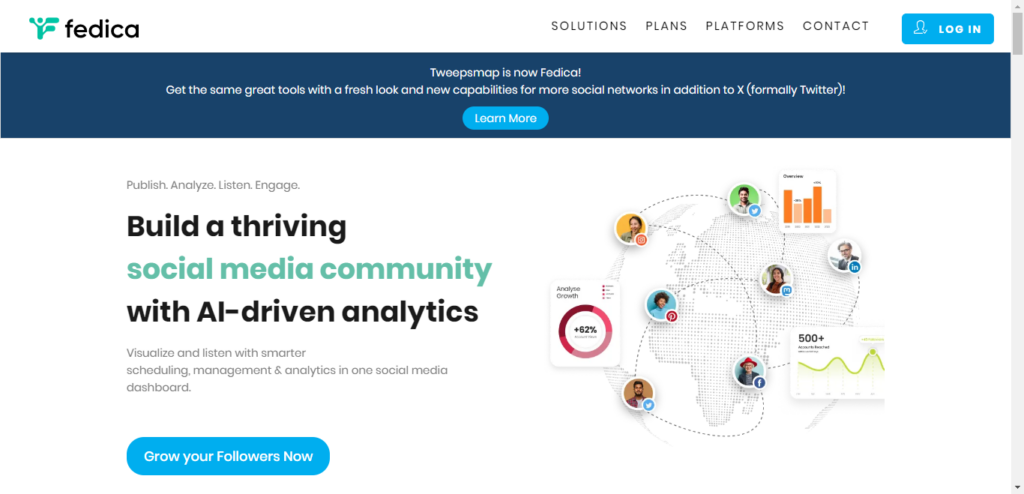Click the Analyse Growth +62% donut card
Screen dimensions: 1024x494
point(585,323)
